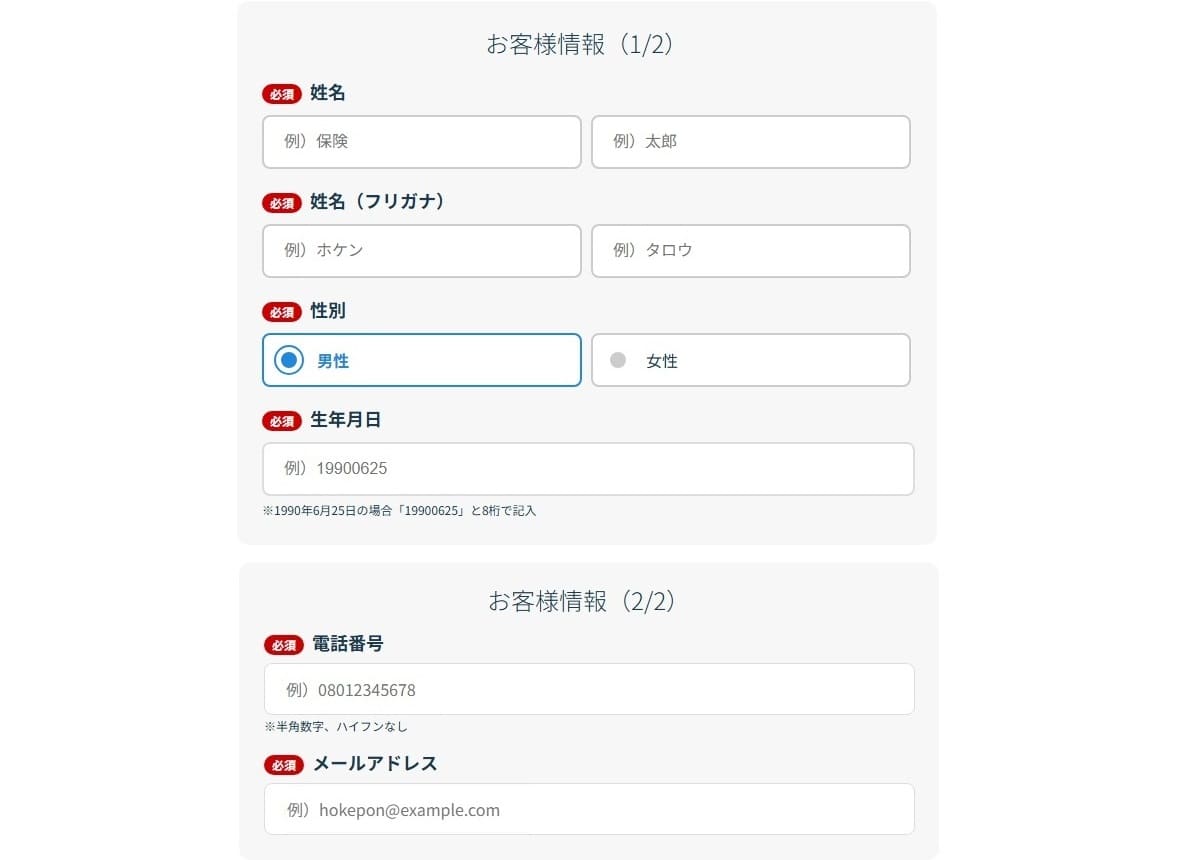
Task: Focus the furigana field showing 例）タロウ
Action: [x=751, y=251]
